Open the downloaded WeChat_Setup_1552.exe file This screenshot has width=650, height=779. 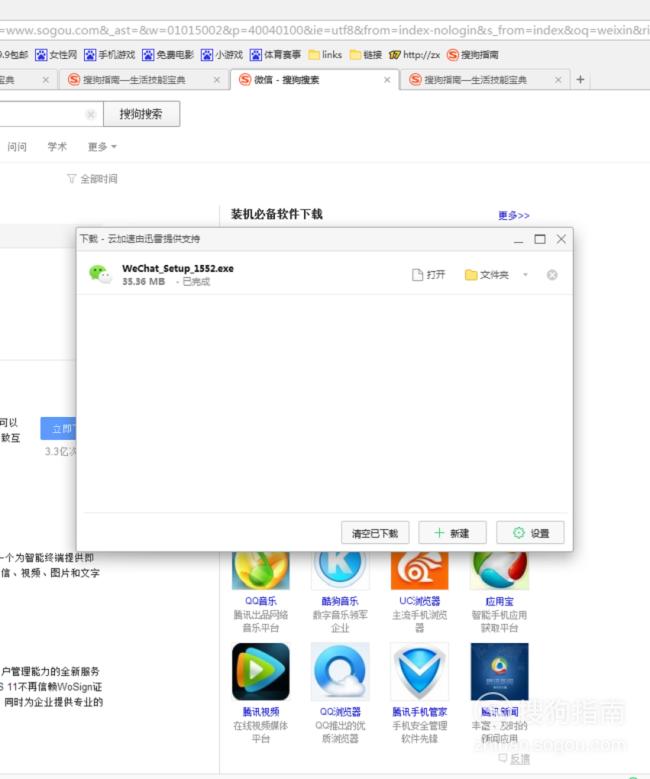point(429,275)
